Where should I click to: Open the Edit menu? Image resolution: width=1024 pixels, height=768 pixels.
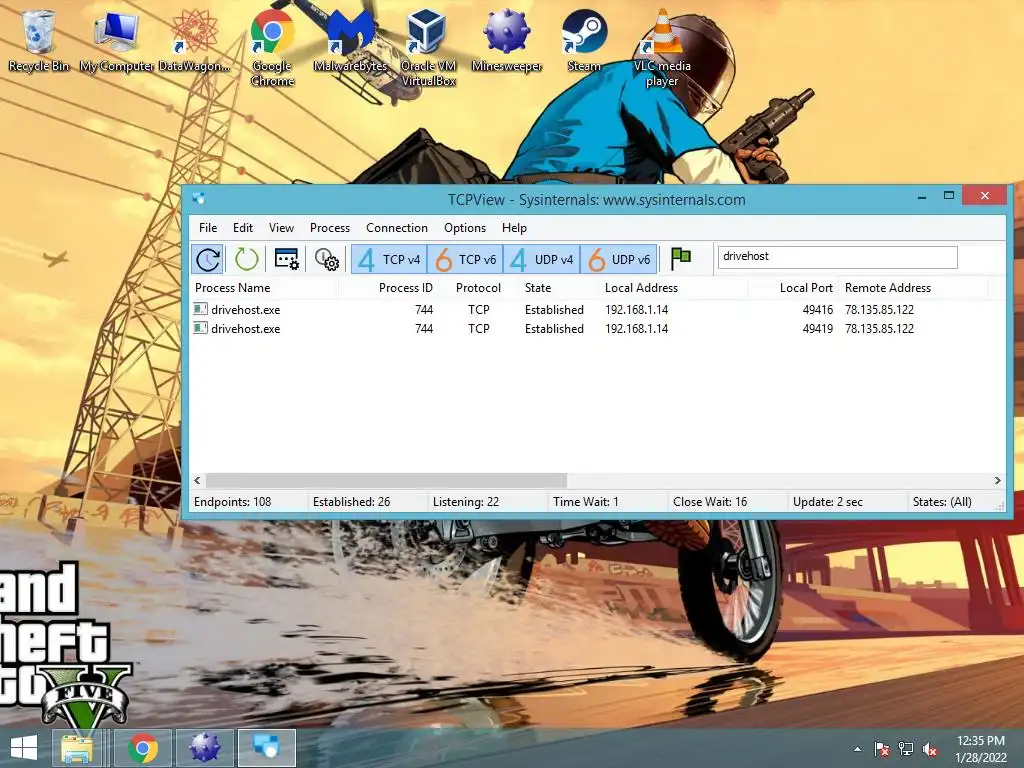tap(242, 228)
